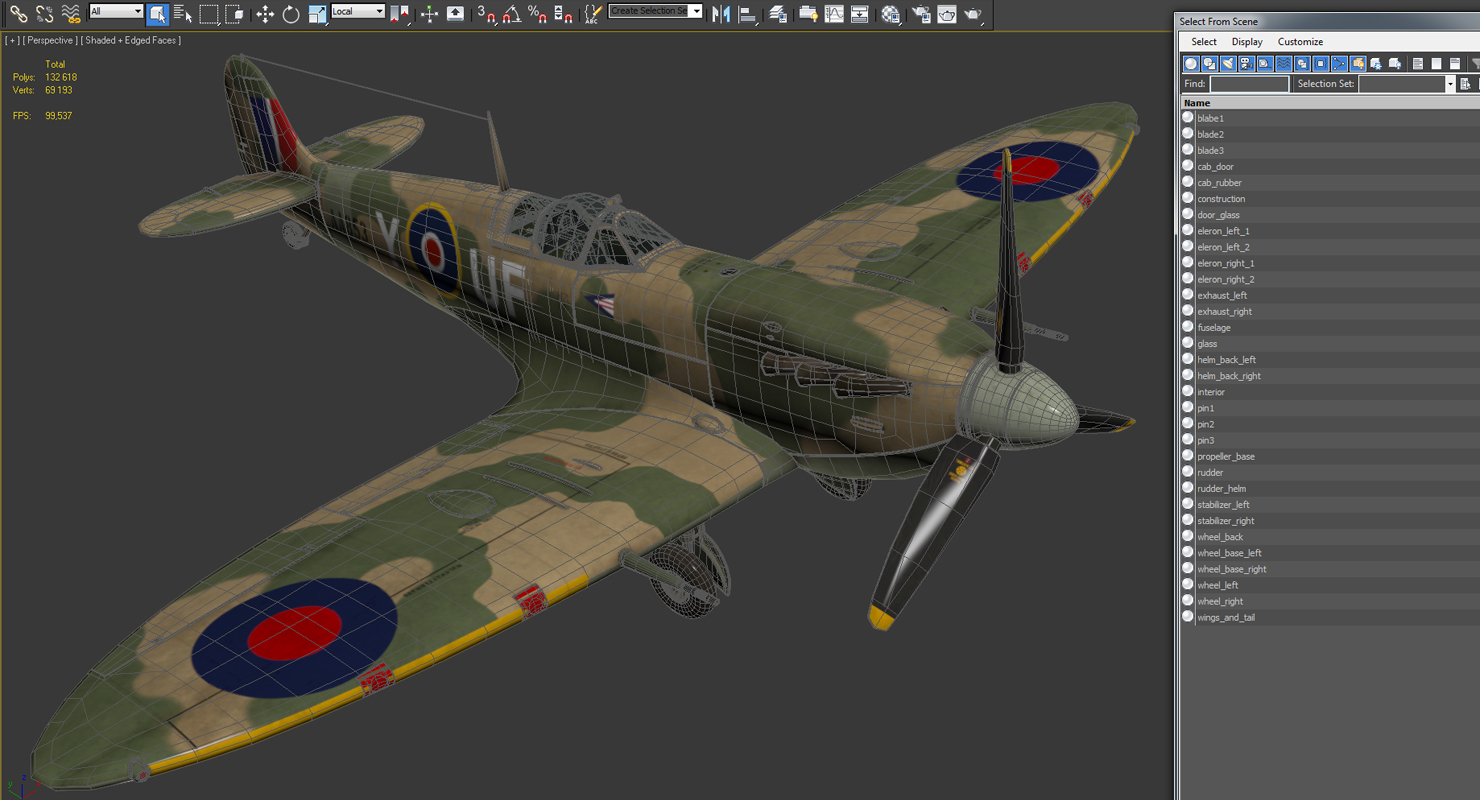Activate the Select Object tool
1480x800 pixels.
(x=157, y=14)
